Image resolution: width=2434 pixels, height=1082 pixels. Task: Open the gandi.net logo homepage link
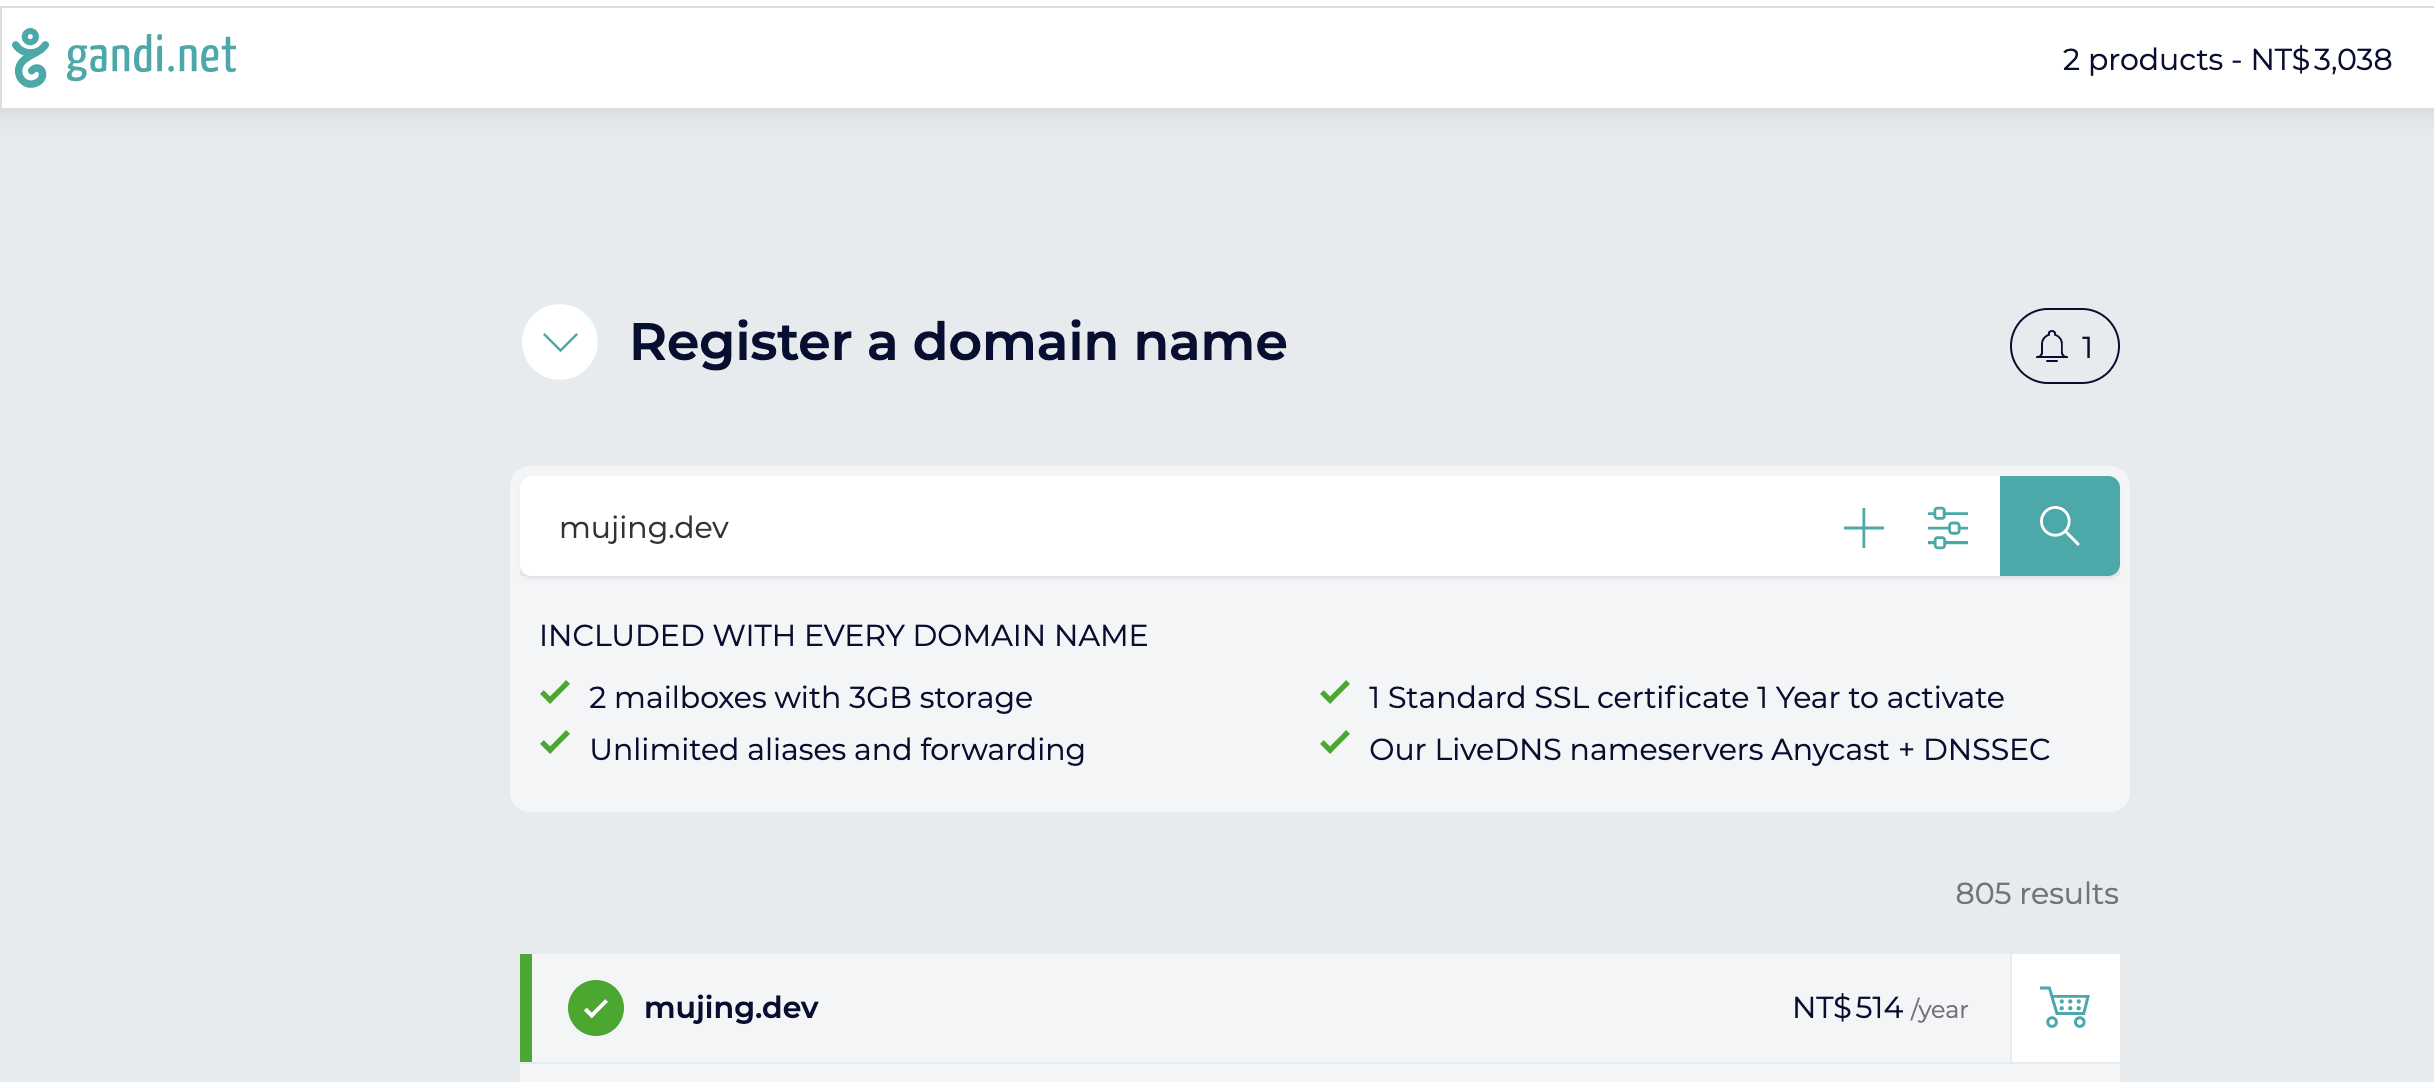click(125, 57)
